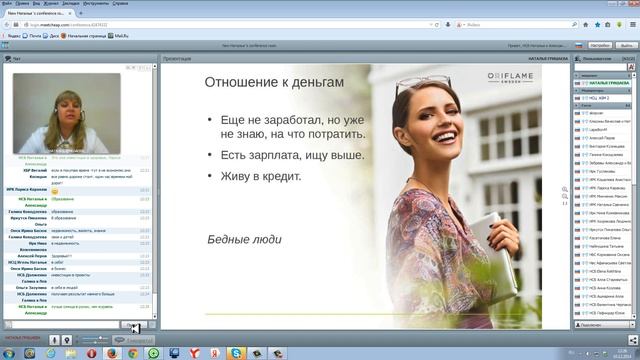
Task: Open the Firefox downloads arrow
Action: point(448,24)
